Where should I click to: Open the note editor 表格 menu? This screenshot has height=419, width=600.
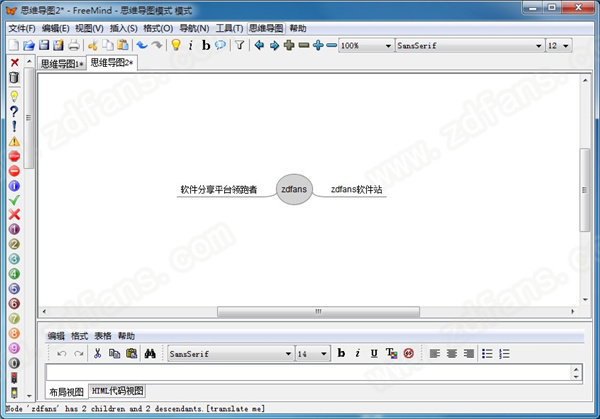click(103, 336)
